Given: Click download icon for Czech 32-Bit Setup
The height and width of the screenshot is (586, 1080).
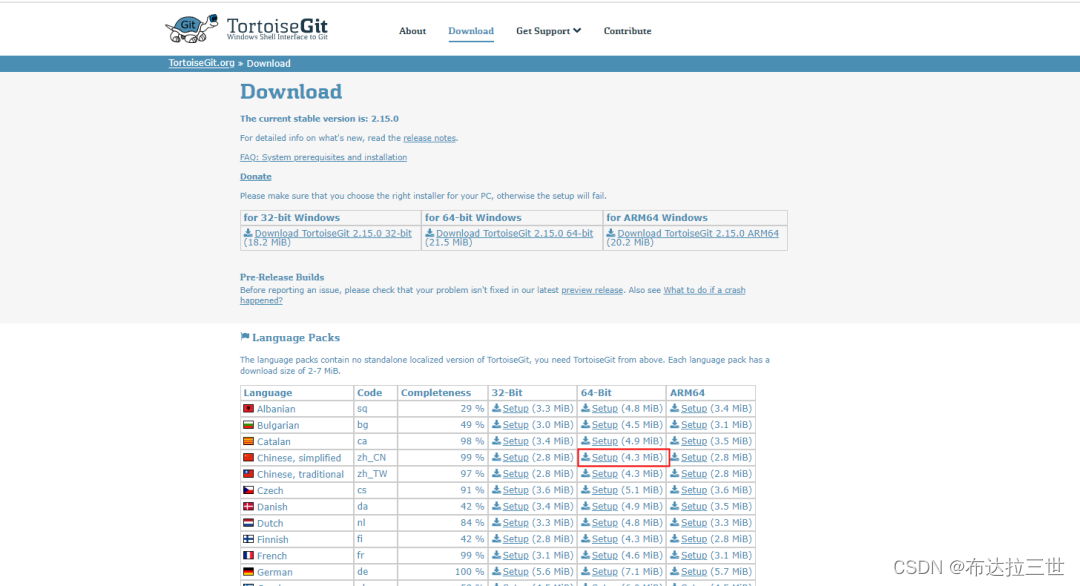Looking at the screenshot, I should coord(496,490).
